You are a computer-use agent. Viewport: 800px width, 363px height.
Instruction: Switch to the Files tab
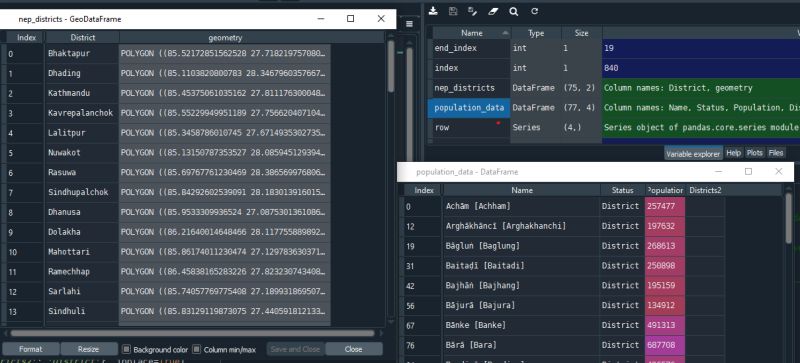[x=776, y=153]
